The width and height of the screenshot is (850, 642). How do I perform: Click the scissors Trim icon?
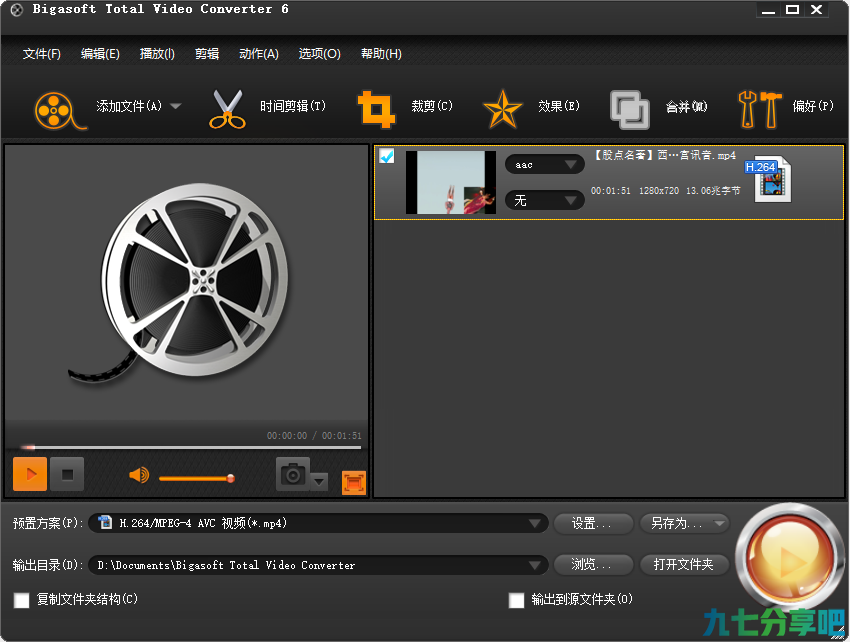227,109
